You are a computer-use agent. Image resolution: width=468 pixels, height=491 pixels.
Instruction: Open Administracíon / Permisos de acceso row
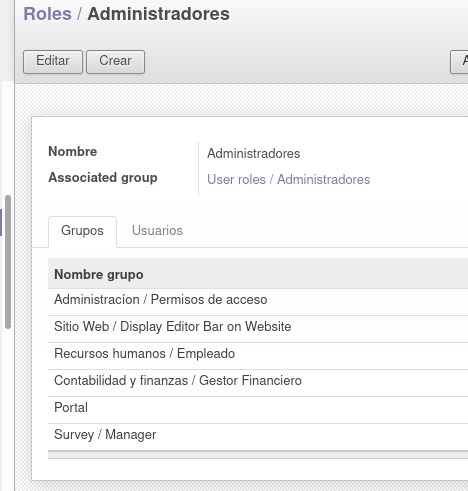tap(258, 300)
